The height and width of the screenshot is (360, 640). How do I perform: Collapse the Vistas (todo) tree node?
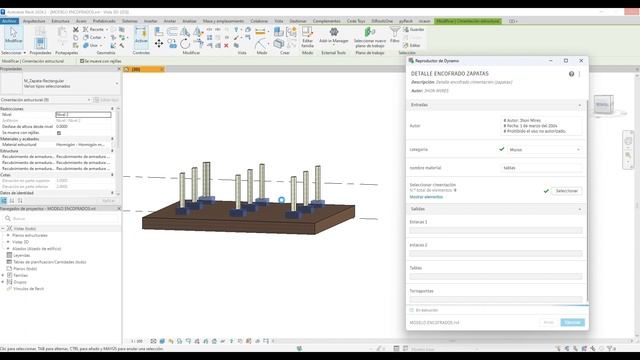point(3,229)
